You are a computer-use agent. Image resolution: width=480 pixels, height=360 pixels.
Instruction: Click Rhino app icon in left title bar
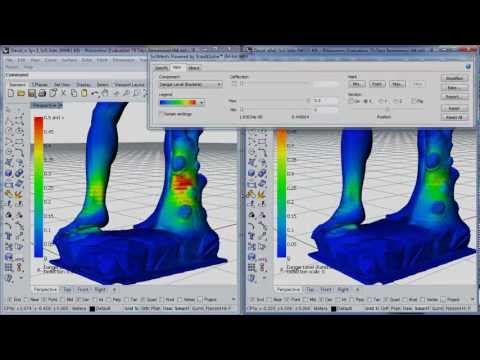pos(6,51)
